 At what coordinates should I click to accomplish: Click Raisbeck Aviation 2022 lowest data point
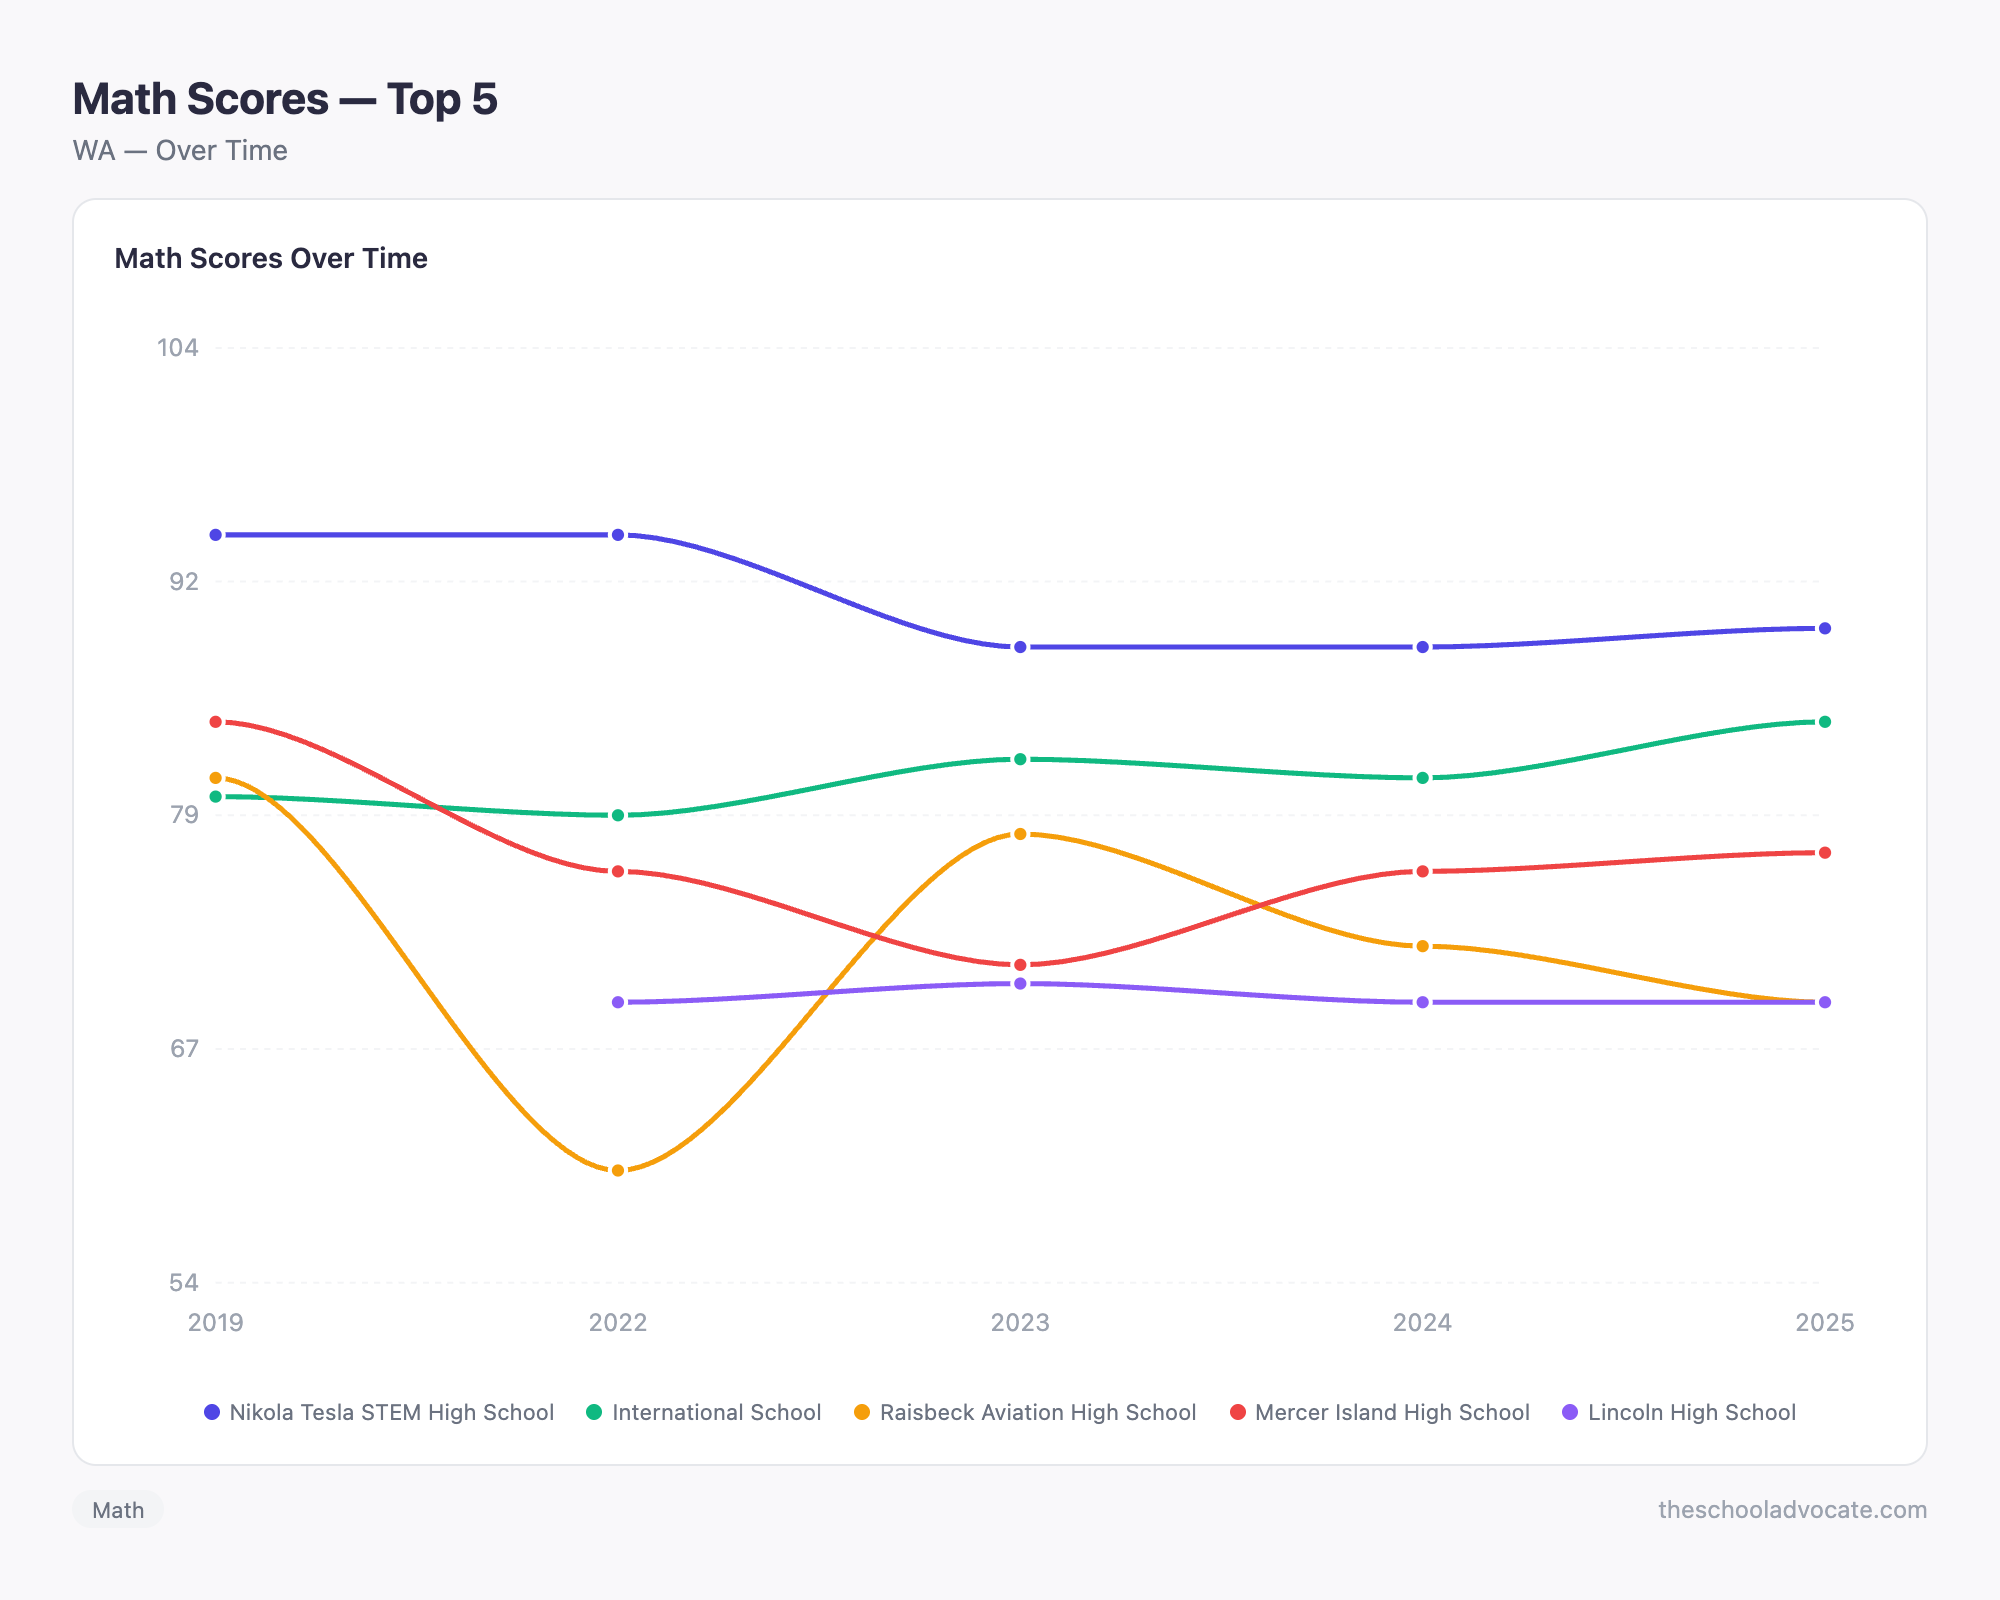618,1170
